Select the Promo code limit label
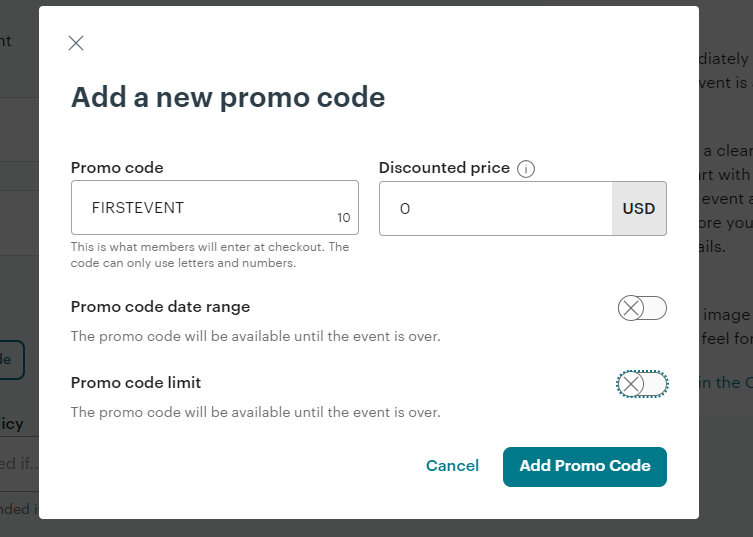 [136, 382]
